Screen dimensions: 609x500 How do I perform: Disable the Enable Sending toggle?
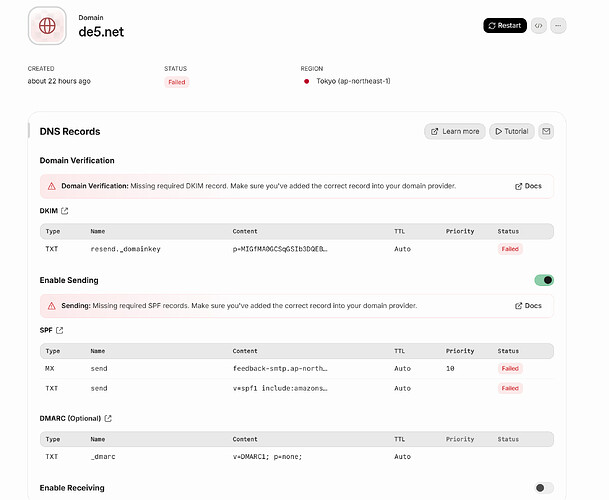[544, 280]
